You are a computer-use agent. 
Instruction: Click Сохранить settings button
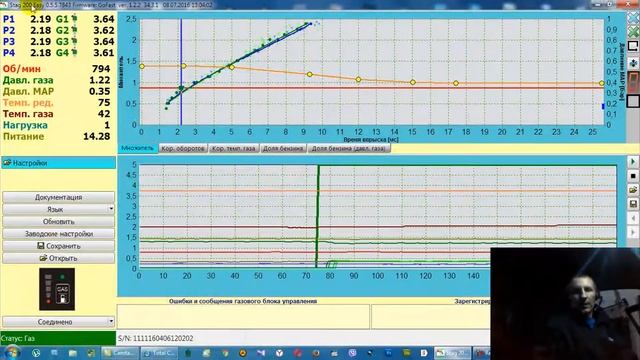tap(58, 246)
